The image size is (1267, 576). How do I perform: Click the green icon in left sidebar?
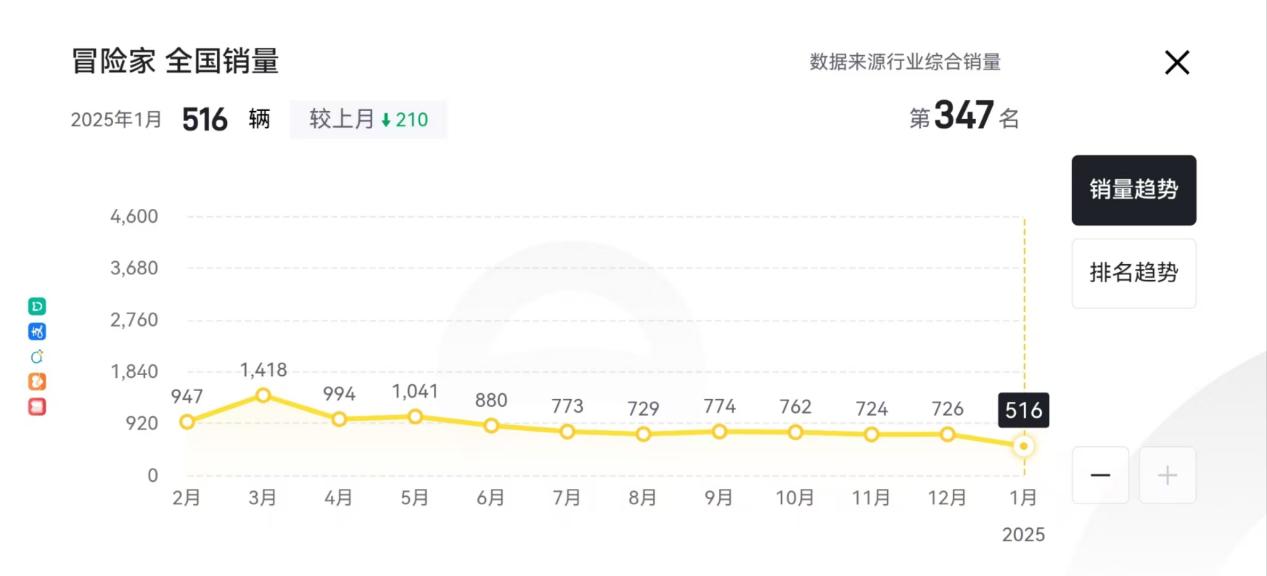37,307
